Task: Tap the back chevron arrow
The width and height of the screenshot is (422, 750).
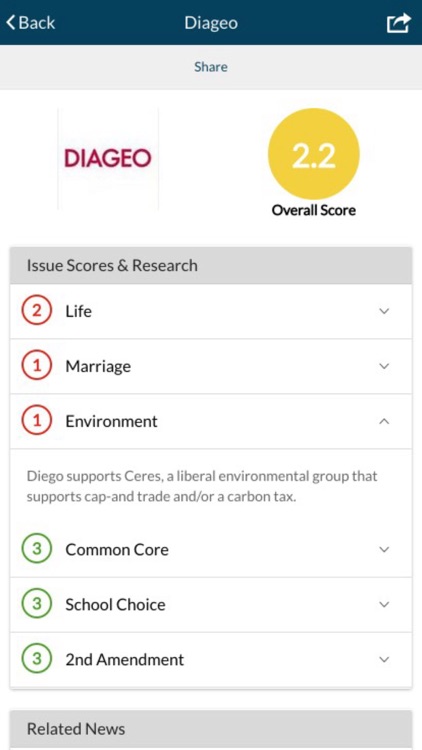Action: 11,22
